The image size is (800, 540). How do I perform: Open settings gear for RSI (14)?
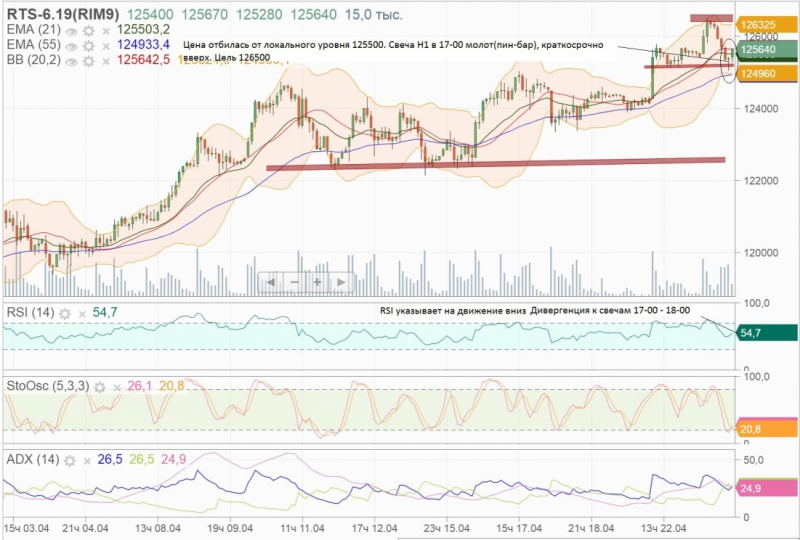(65, 313)
